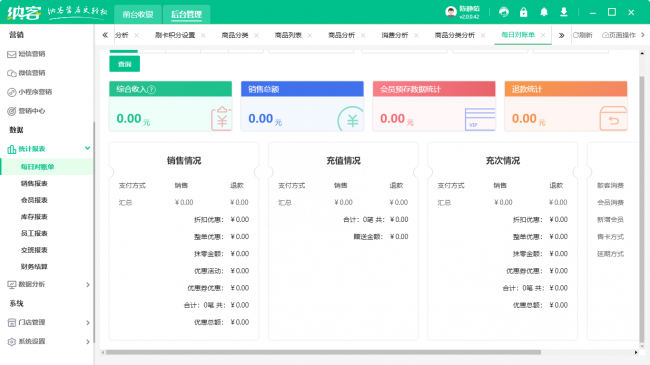Open 短信营销 in the sidebar
Viewport: 650px width, 365px height.
coord(27,54)
